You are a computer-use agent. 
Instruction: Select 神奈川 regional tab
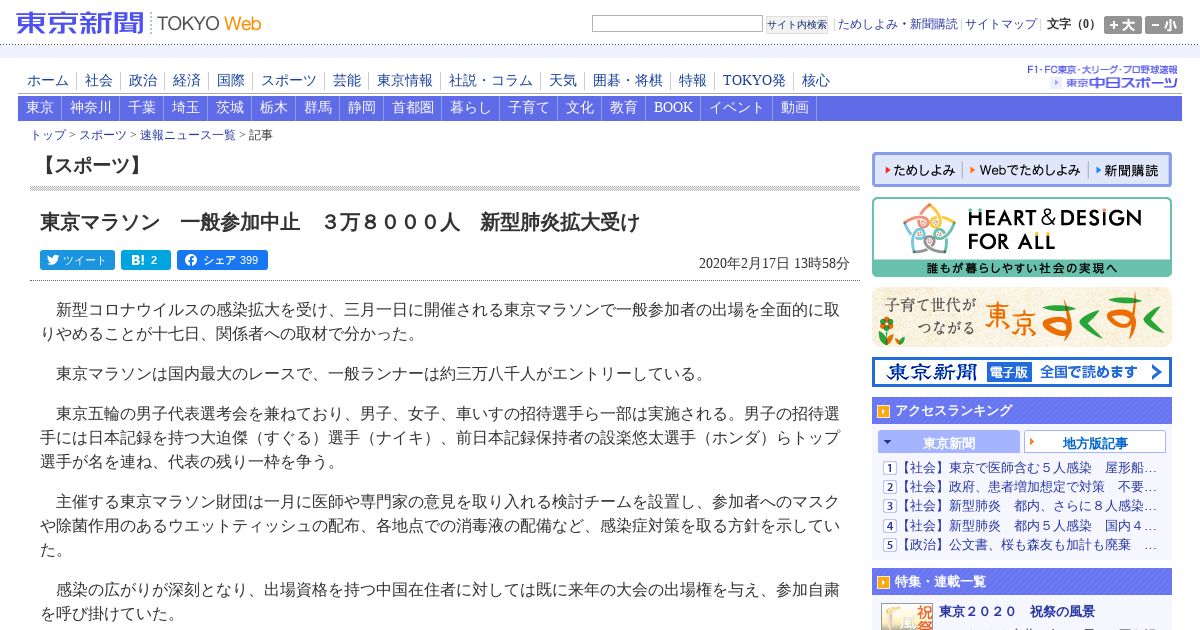[x=91, y=108]
